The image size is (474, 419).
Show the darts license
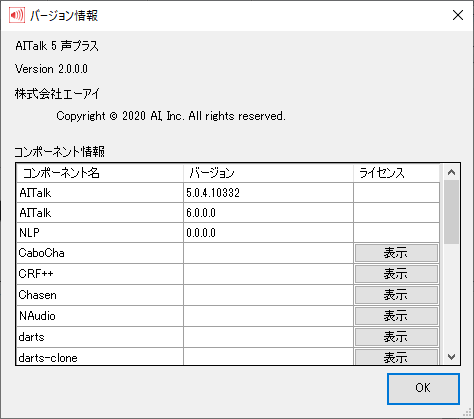click(396, 337)
